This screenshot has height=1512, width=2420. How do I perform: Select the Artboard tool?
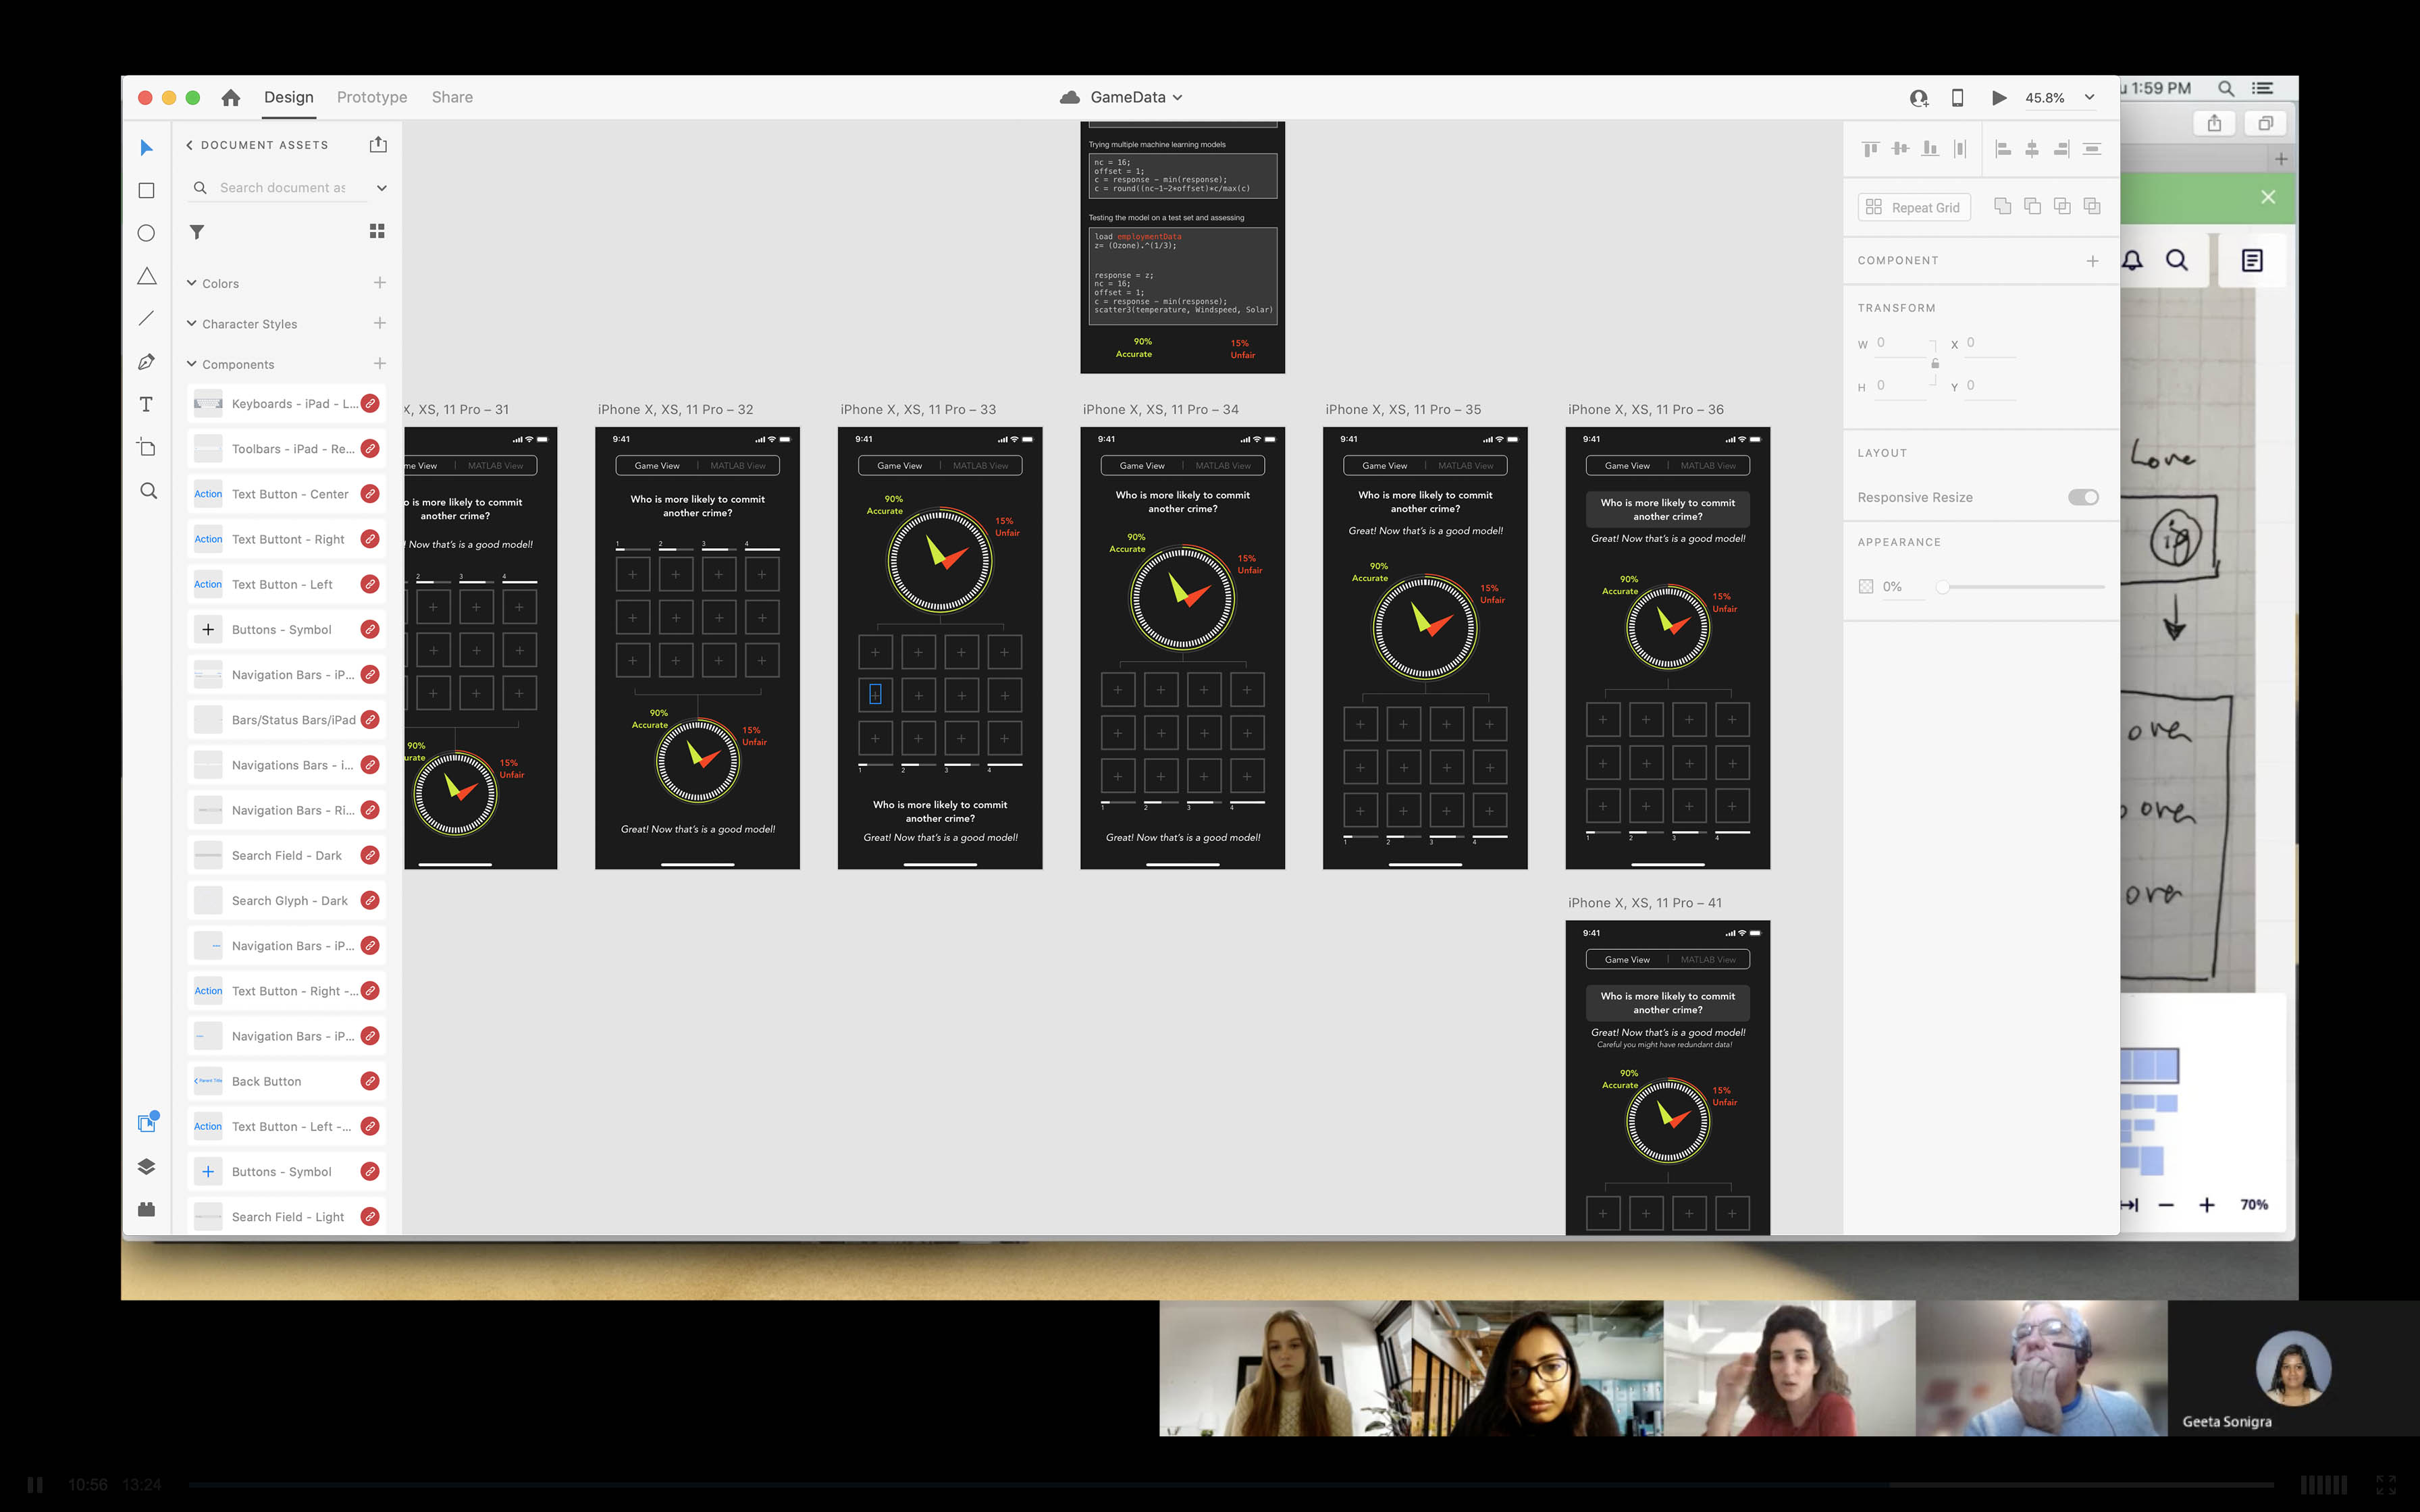coord(146,447)
